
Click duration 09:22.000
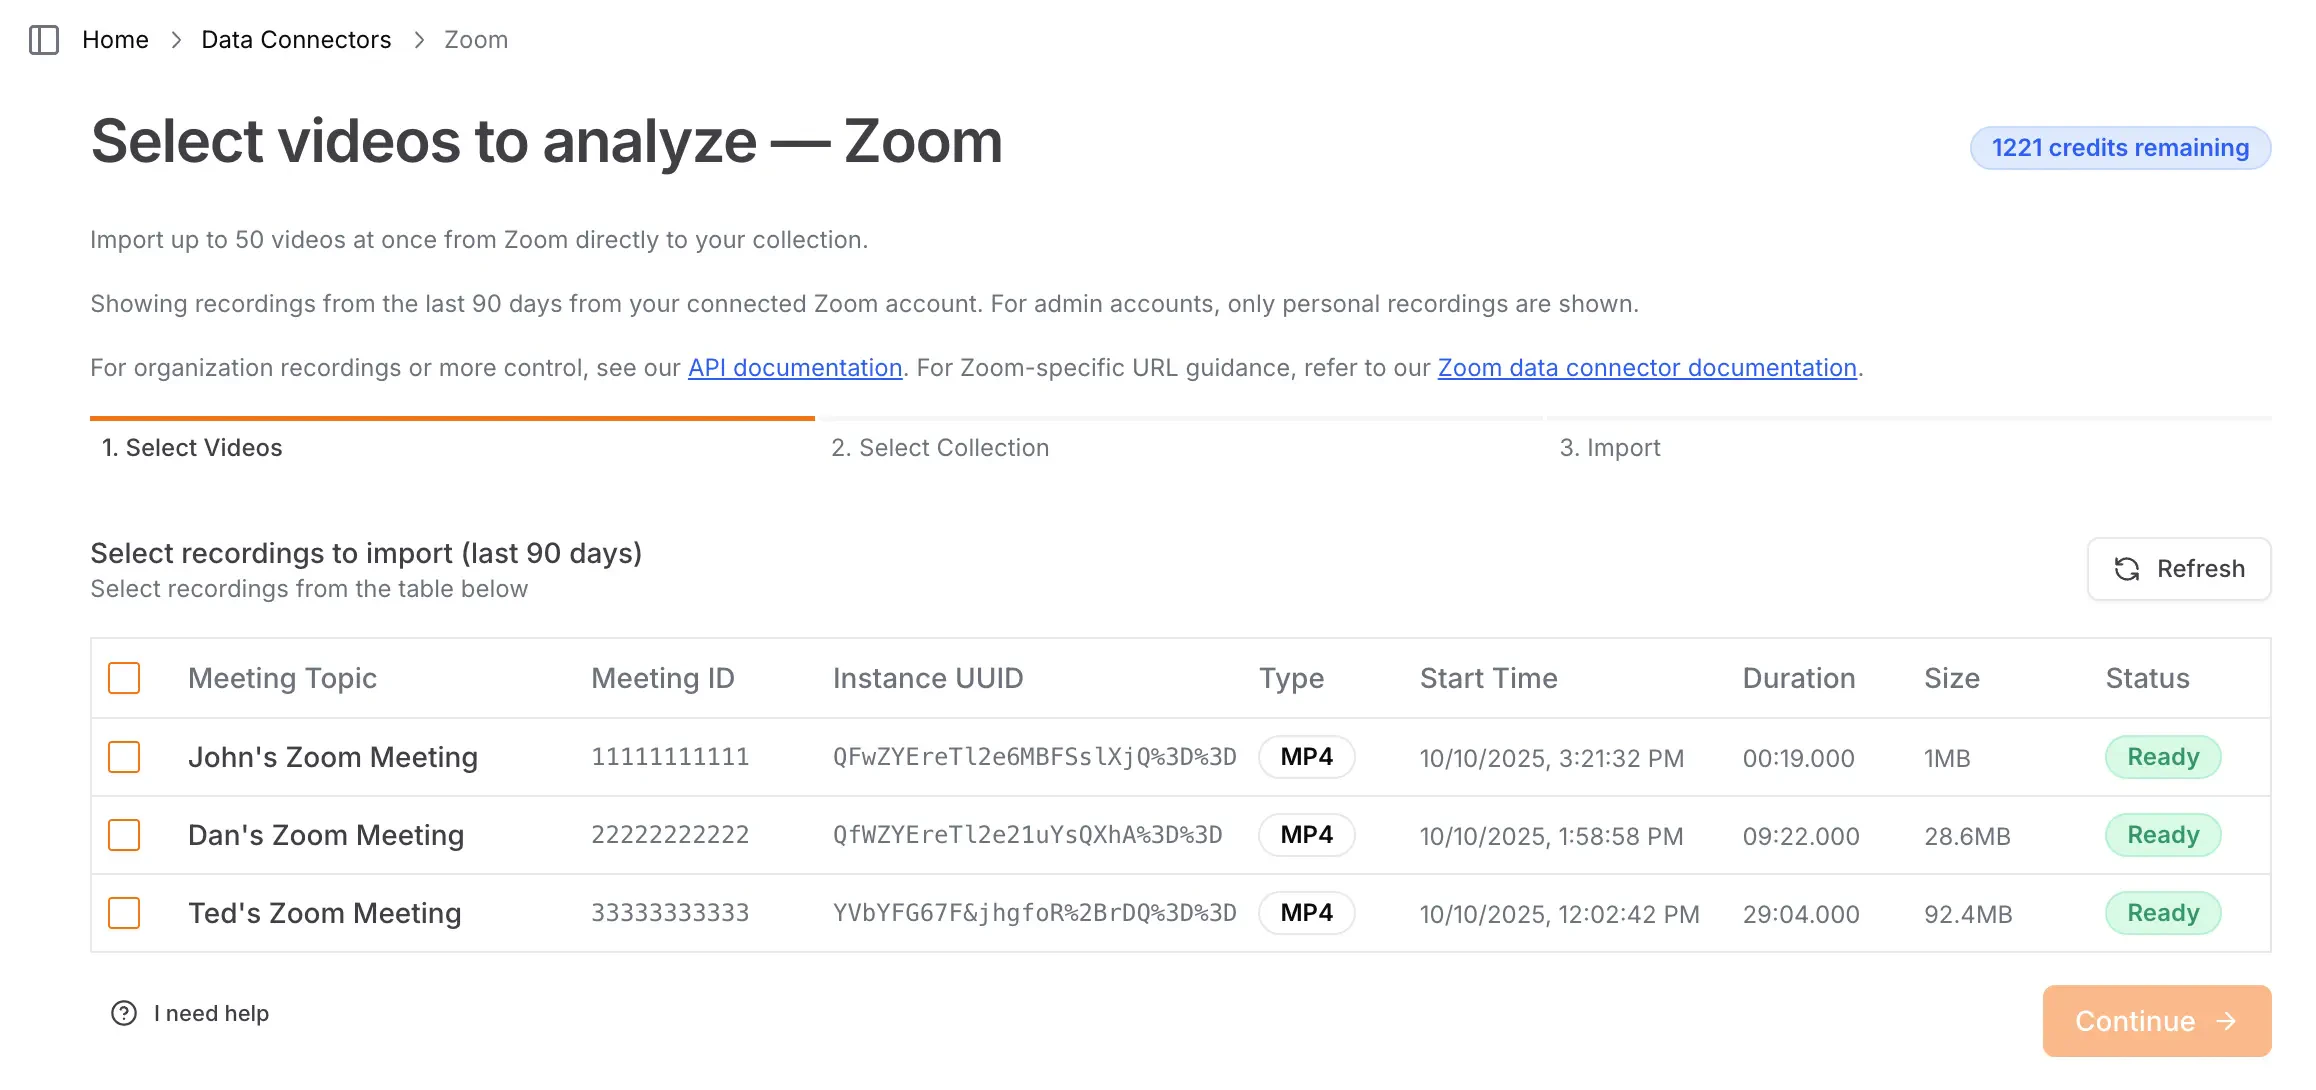1801,837
